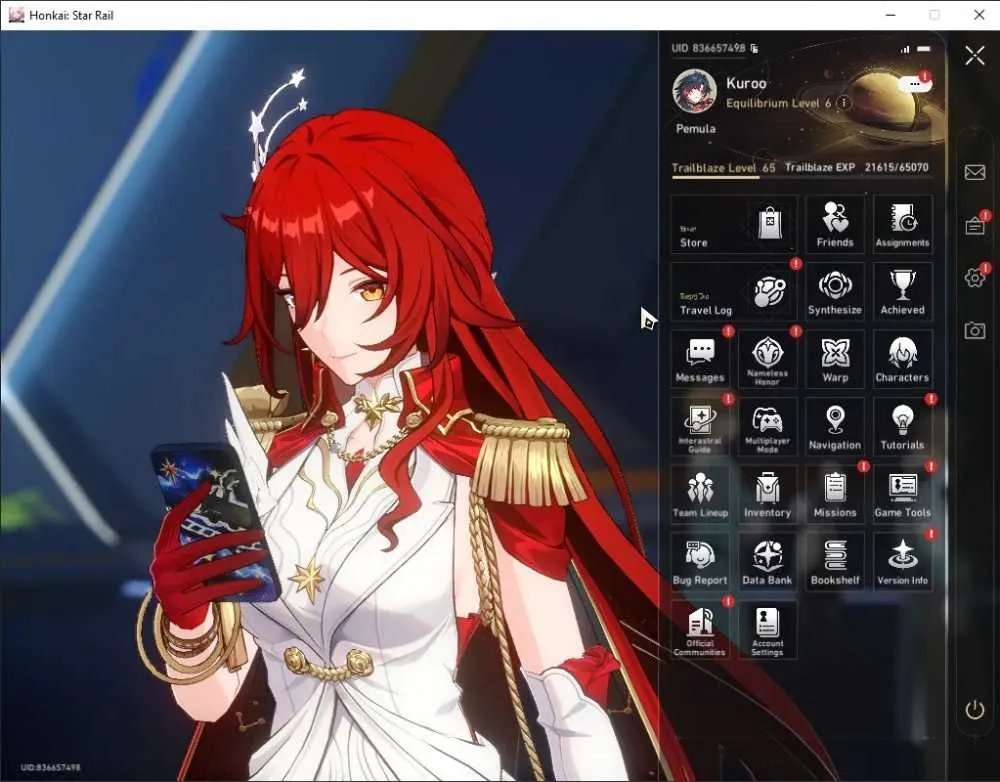Open the Team Lineup menu
The width and height of the screenshot is (1000, 782).
(700, 495)
